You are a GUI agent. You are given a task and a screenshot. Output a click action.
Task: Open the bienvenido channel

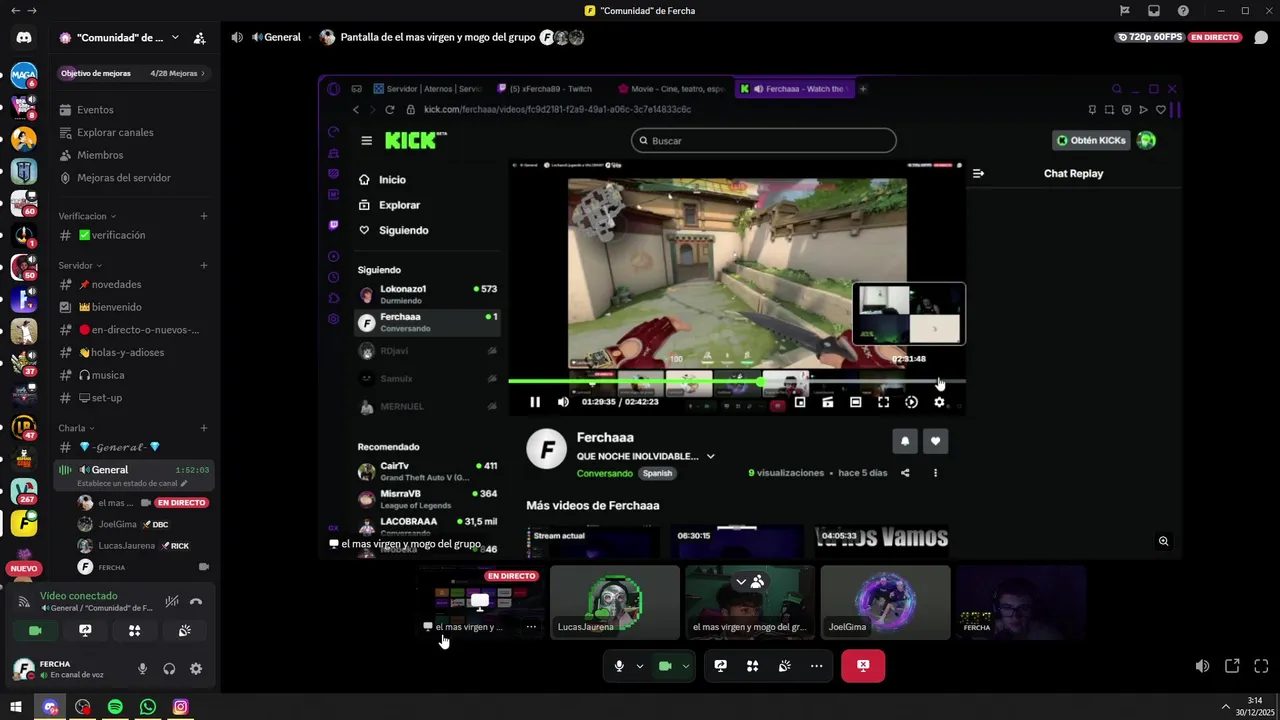(134, 307)
